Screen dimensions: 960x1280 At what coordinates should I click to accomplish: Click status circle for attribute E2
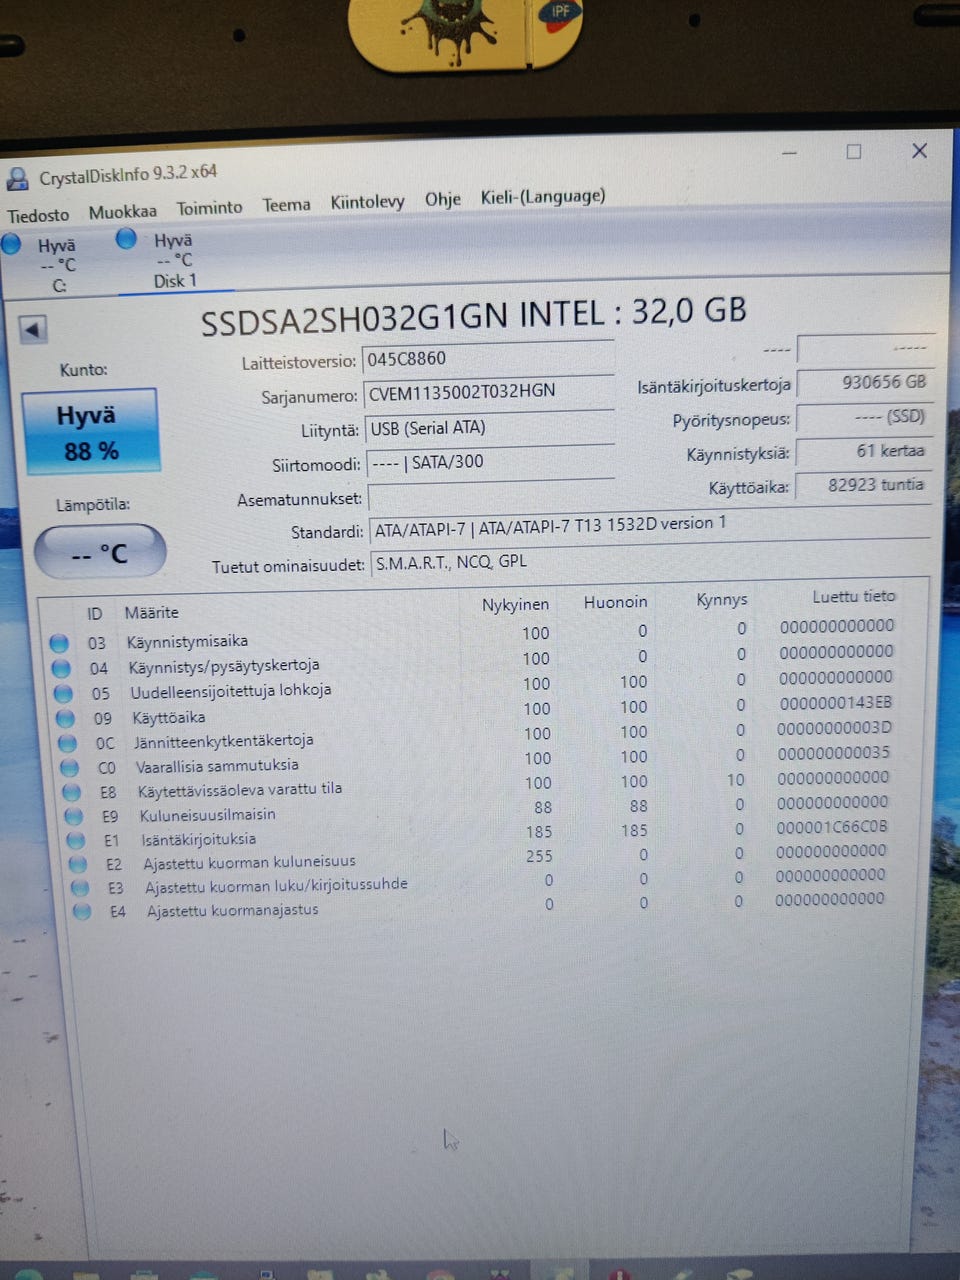78,864
